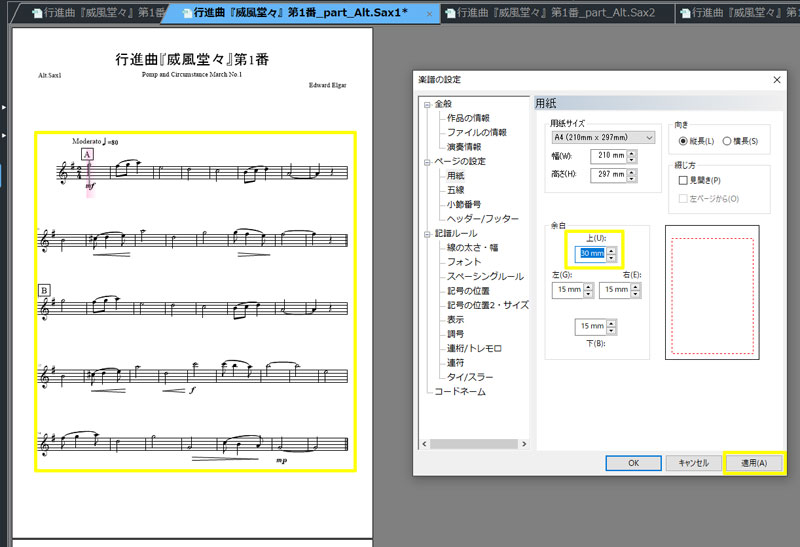Viewport: 800px width, 547px height.
Task: Select 調号 in the settings tree
Action: pyautogui.click(x=455, y=334)
